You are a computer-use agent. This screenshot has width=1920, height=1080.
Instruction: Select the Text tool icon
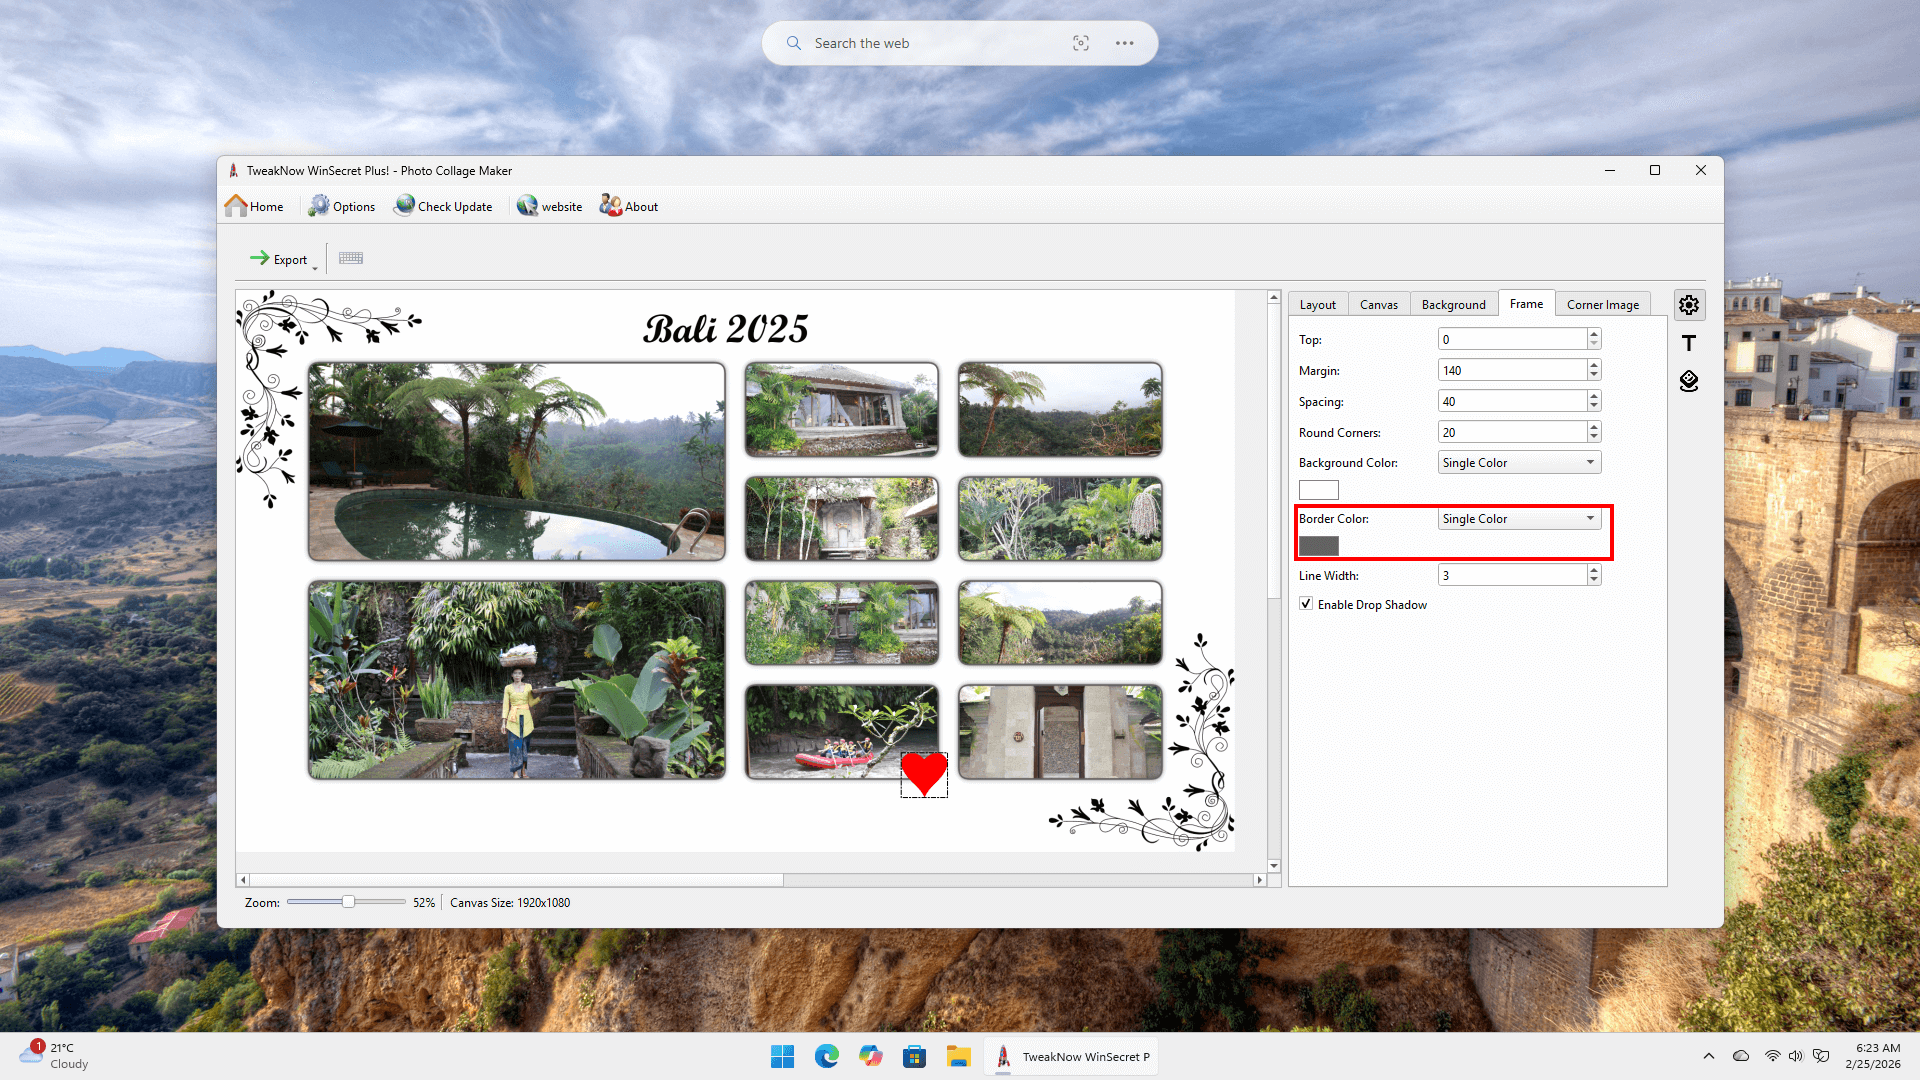[1689, 343]
